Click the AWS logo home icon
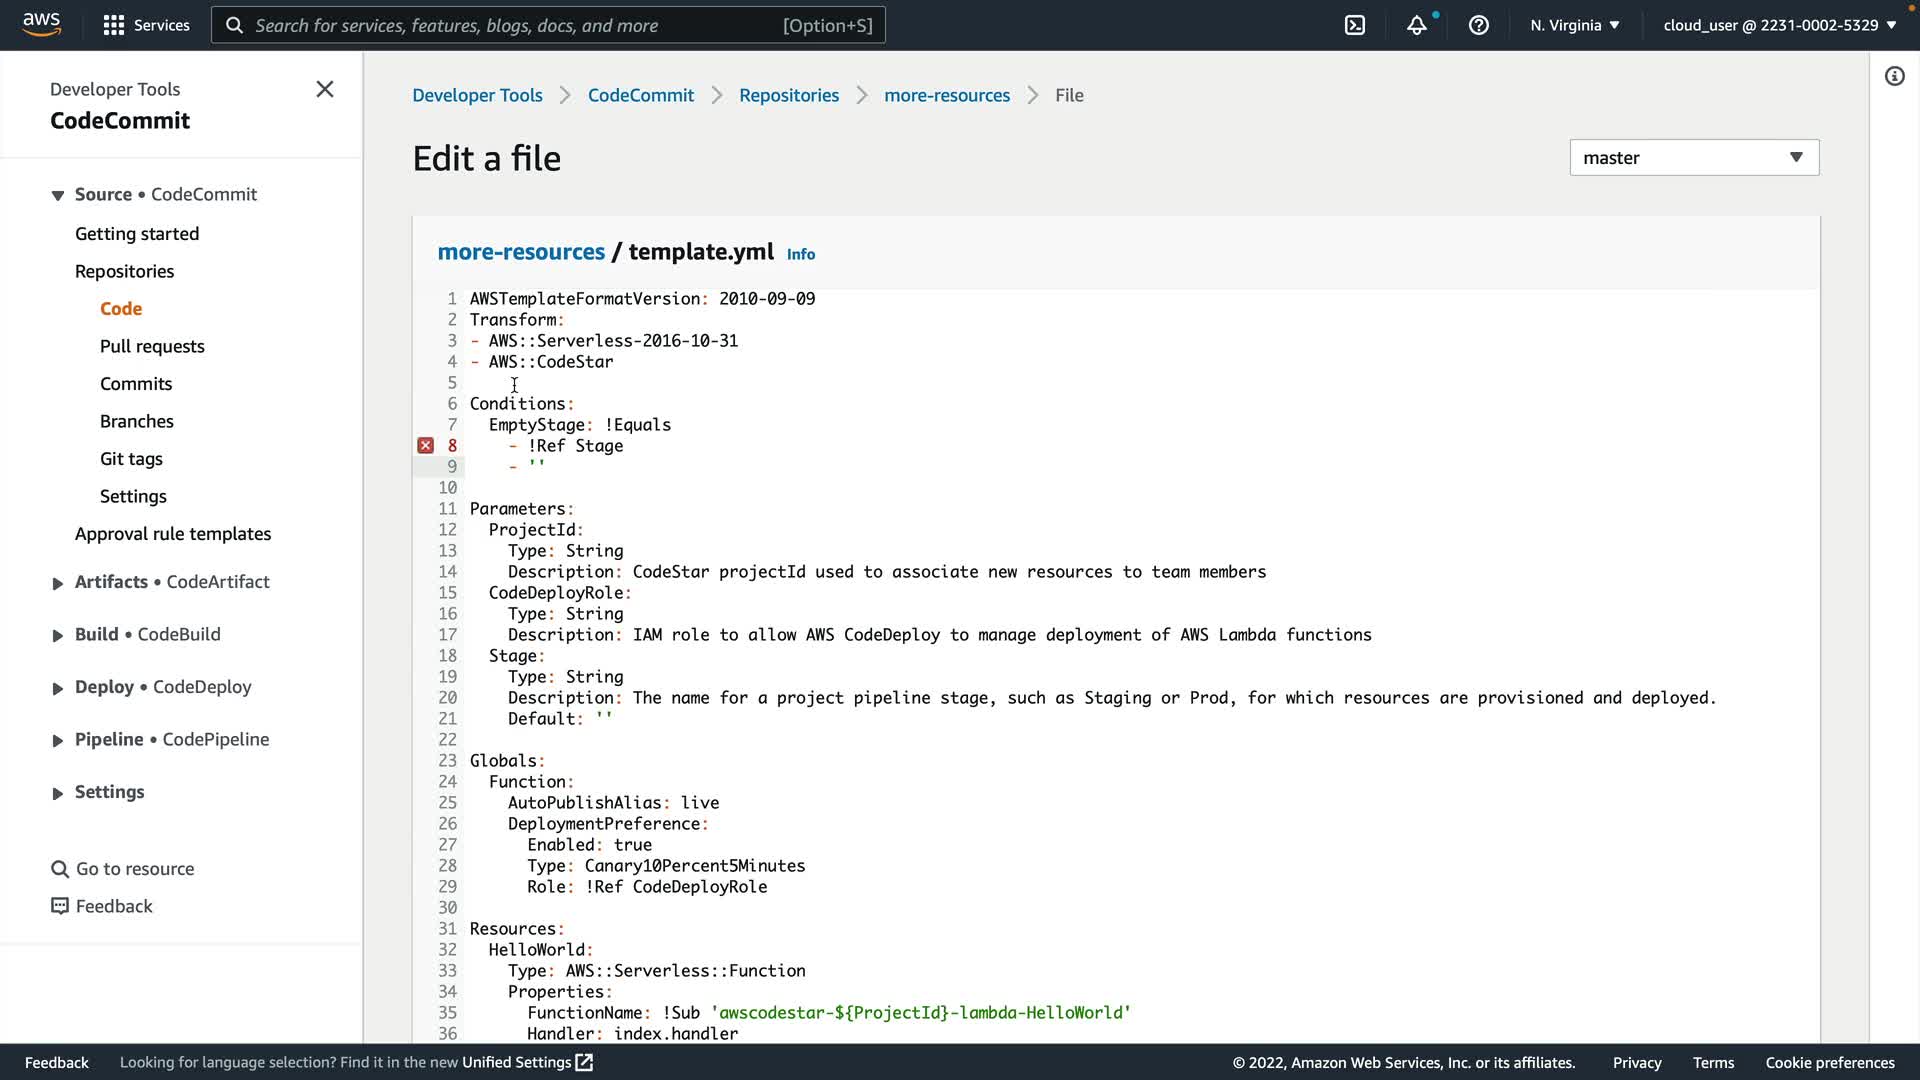Viewport: 1920px width, 1080px height. coord(42,24)
